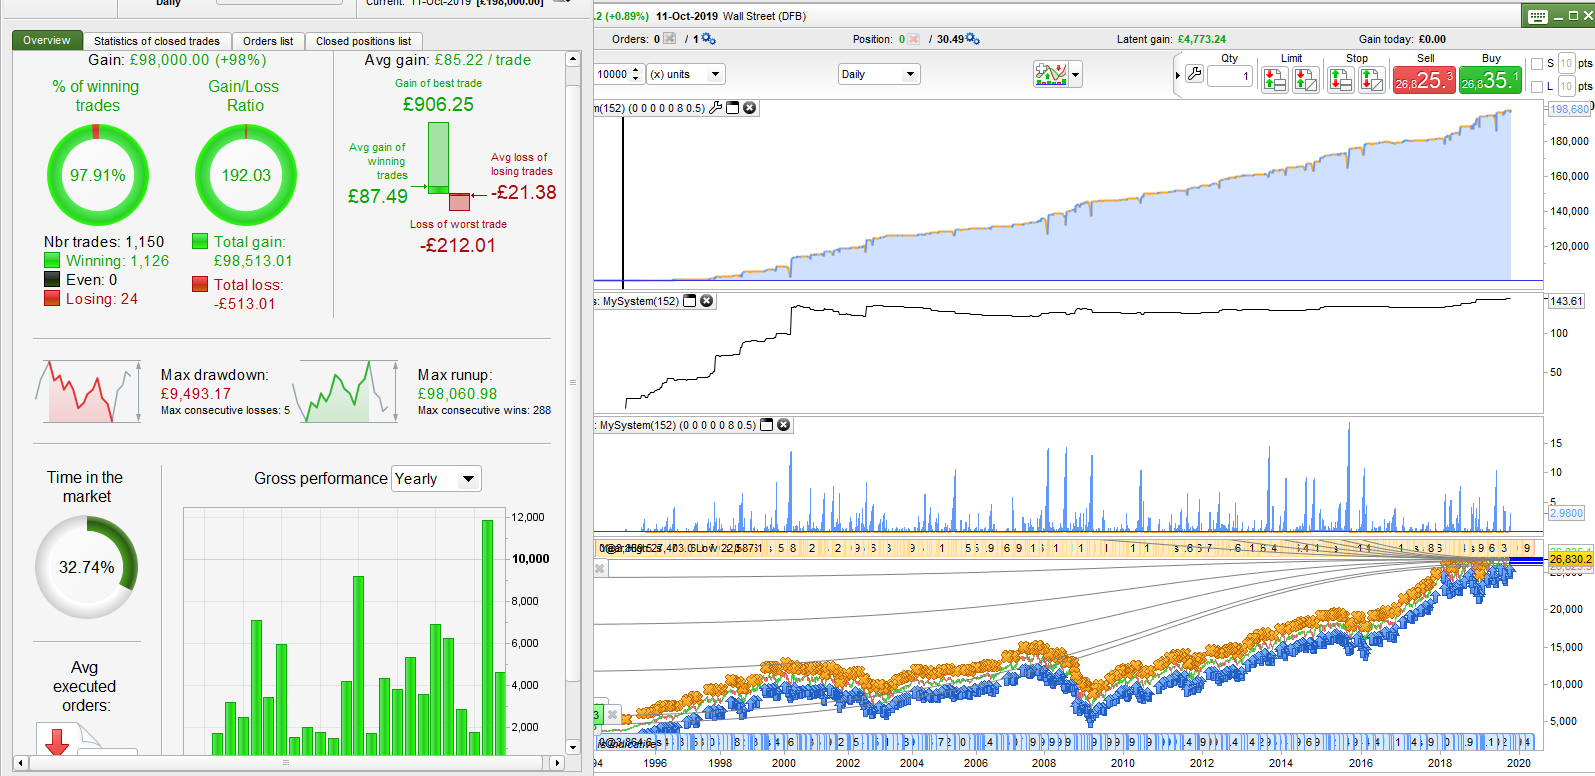Image resolution: width=1595 pixels, height=776 pixels.
Task: Enable the L pts checkbox
Action: (x=1537, y=87)
